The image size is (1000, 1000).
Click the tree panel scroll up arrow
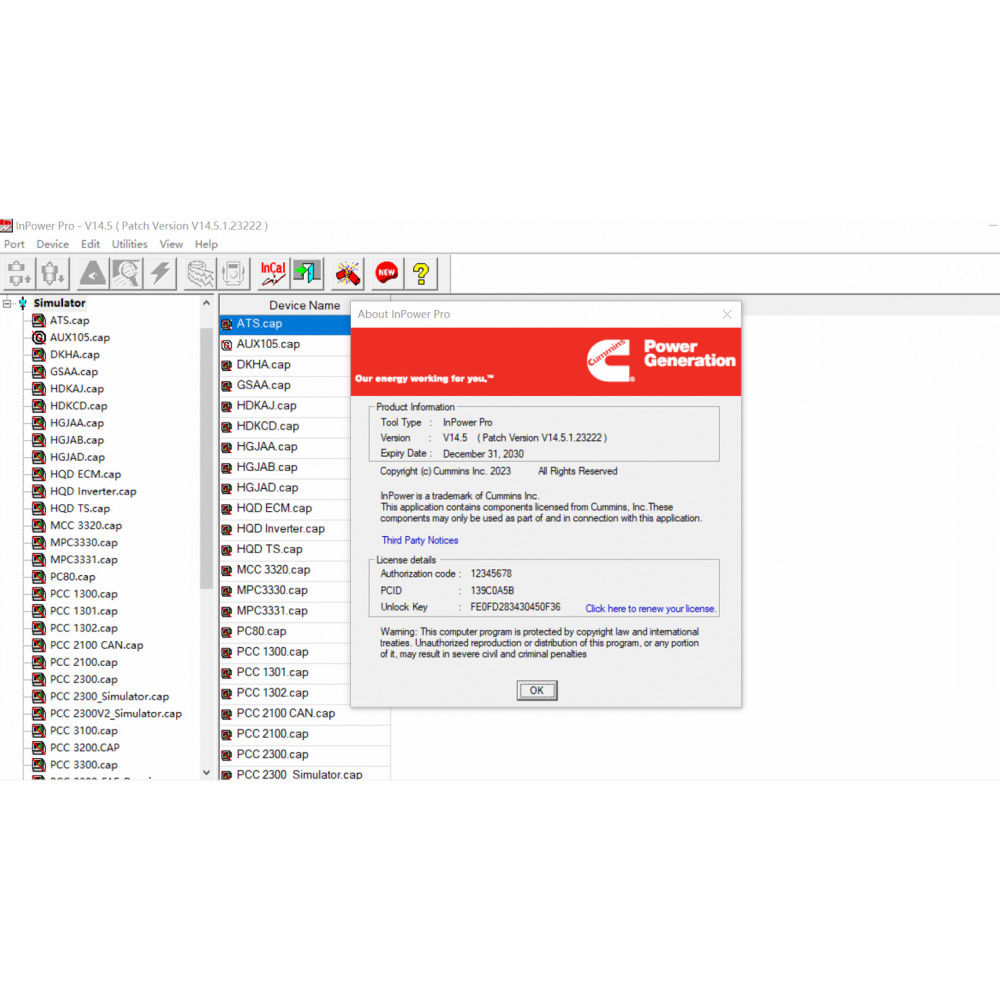207,303
